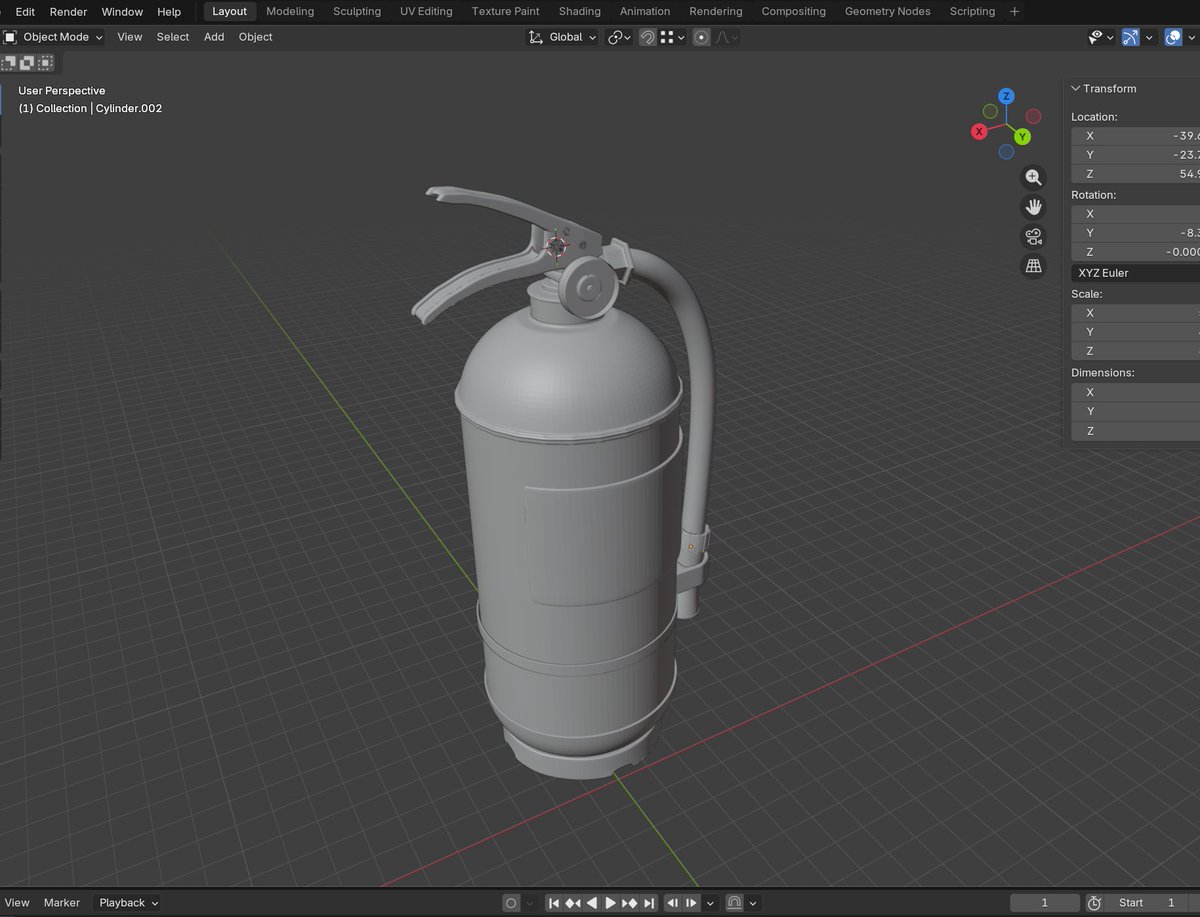The height and width of the screenshot is (917, 1200).
Task: Jump to timeline start frame
Action: [553, 903]
